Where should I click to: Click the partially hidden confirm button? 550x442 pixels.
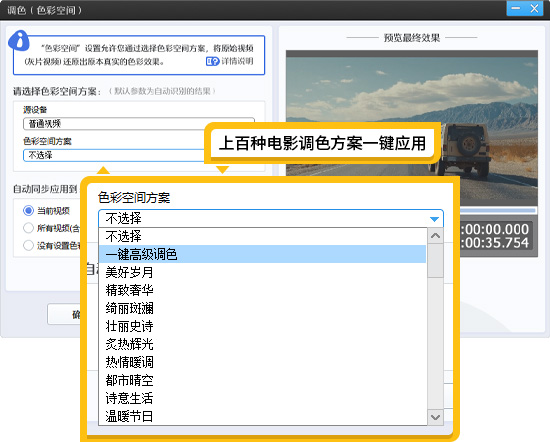click(65, 314)
